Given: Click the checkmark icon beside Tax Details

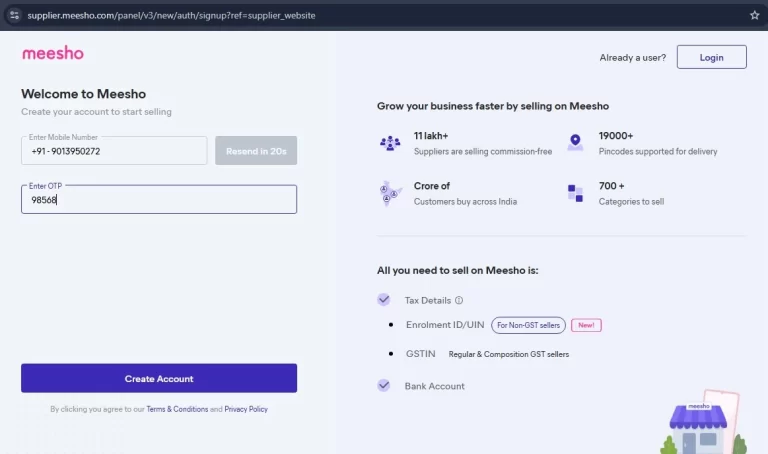Looking at the screenshot, I should (x=384, y=299).
